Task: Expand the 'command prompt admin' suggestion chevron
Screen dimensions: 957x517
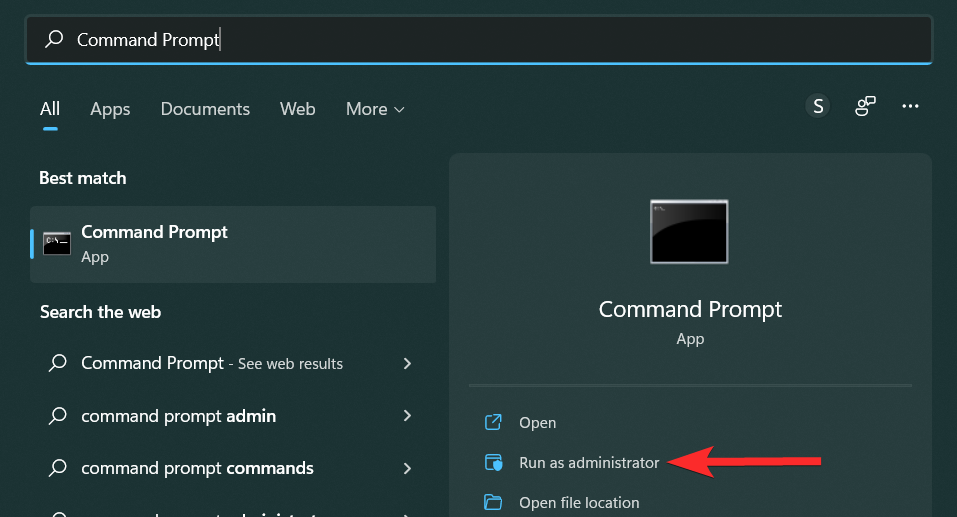Action: pyautogui.click(x=407, y=416)
